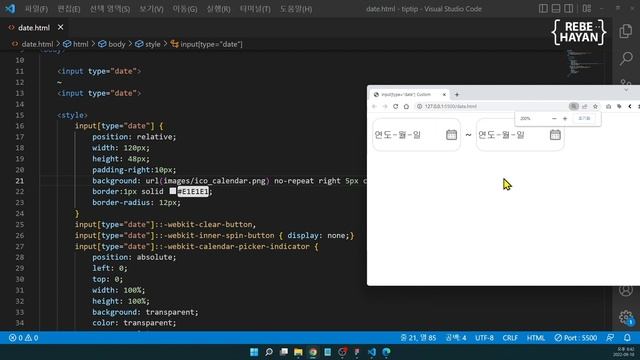640x360 pixels.
Task: Open the first date input's calendar icon
Action: (451, 135)
